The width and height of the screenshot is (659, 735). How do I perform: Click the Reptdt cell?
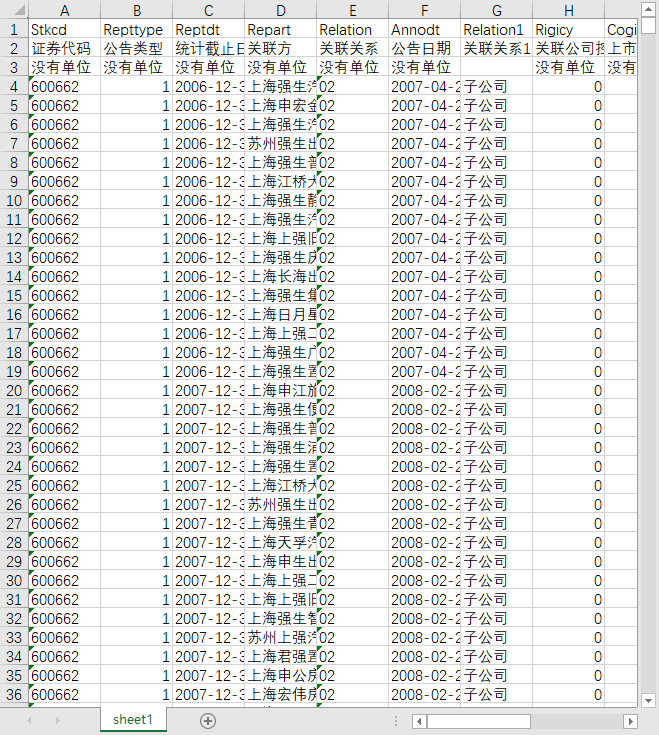click(209, 30)
